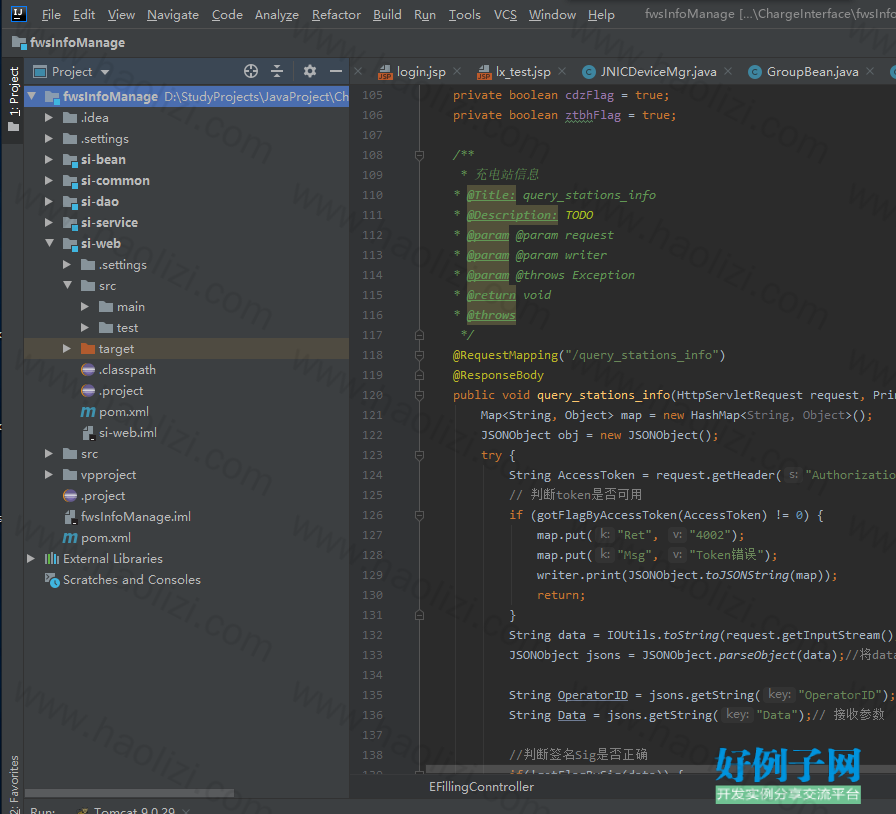Expand External Libraries node
Viewport: 896px width, 814px height.
pyautogui.click(x=31, y=558)
